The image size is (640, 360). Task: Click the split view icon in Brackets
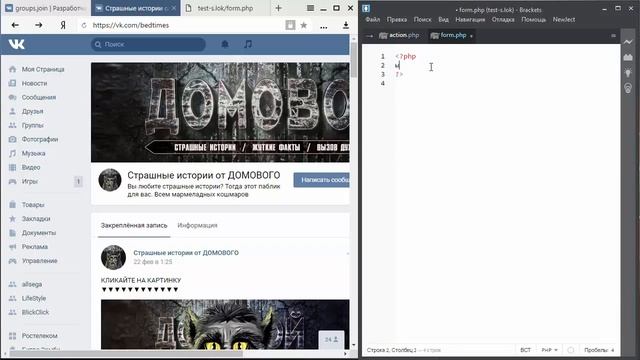(x=613, y=36)
